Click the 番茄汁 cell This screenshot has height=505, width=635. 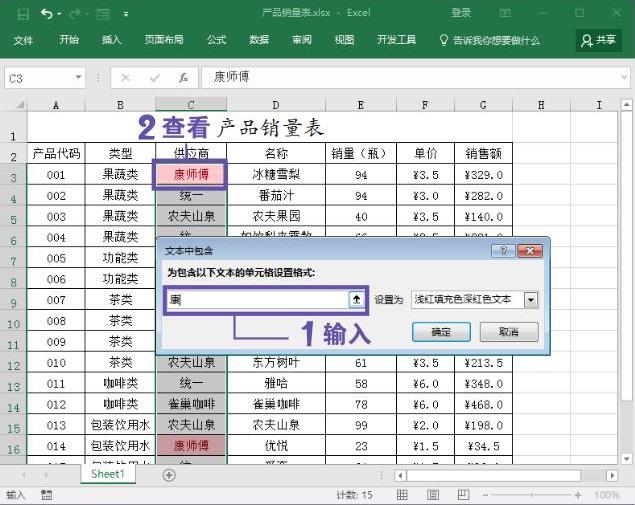click(276, 196)
